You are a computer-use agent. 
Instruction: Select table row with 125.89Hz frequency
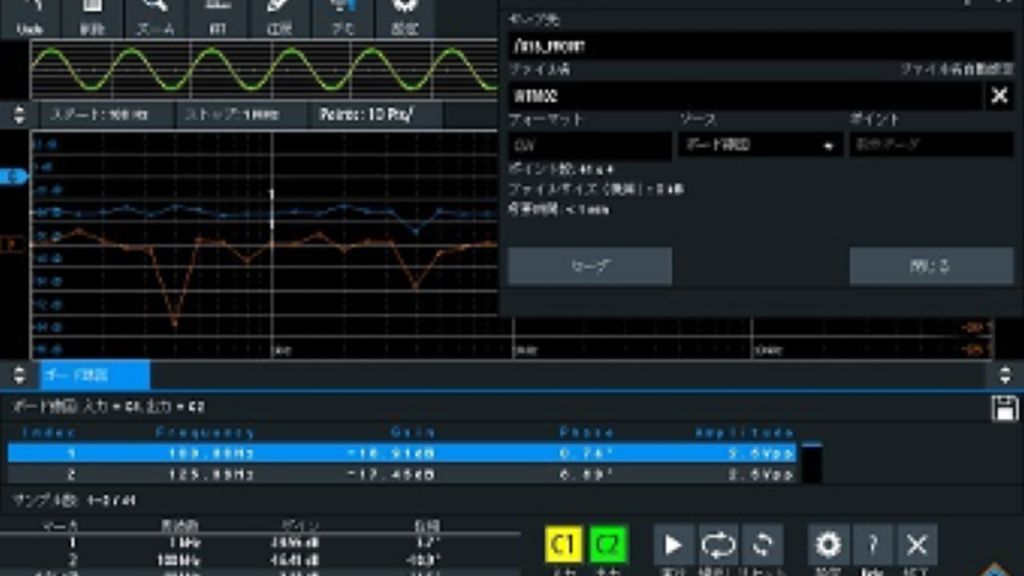(x=400, y=473)
